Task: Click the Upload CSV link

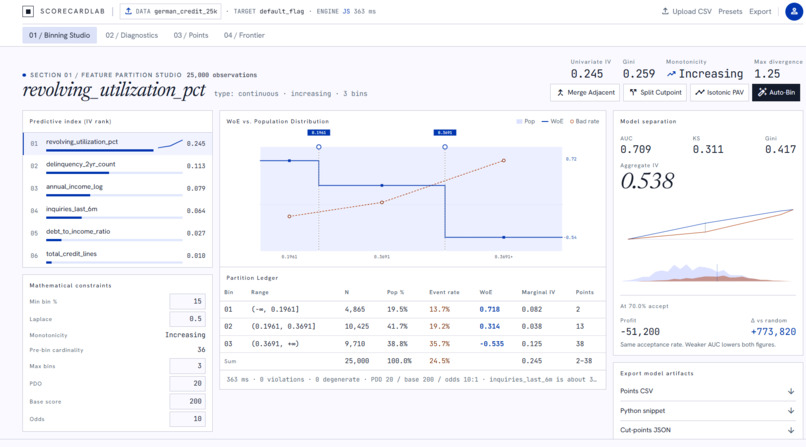Action: (x=686, y=11)
